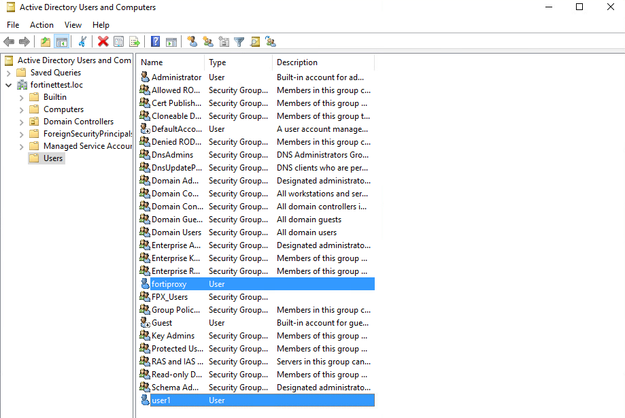Screen dimensions: 625x418
Task: Click Add to group toolbar icon
Action: tap(271, 41)
